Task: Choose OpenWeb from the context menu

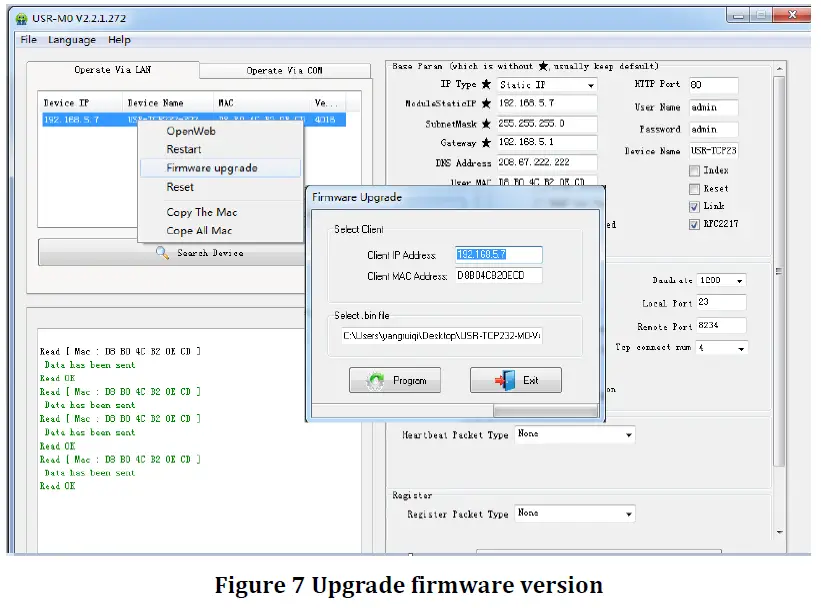Action: 191,131
